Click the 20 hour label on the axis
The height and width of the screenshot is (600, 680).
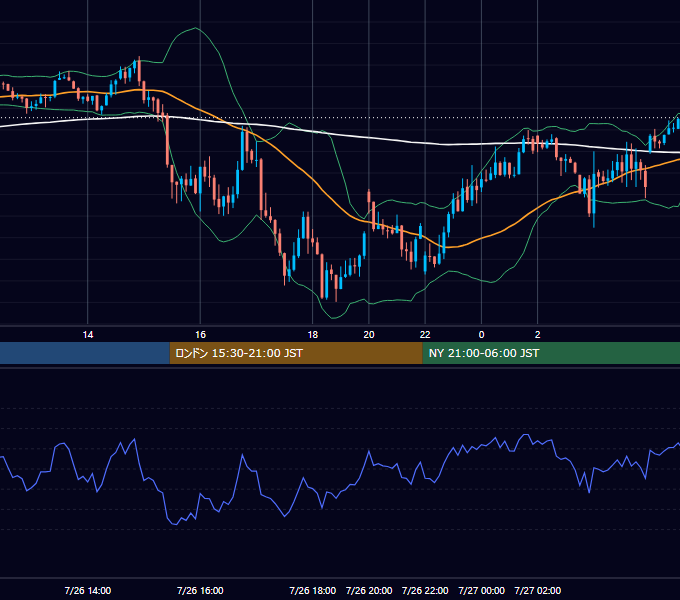tap(369, 335)
